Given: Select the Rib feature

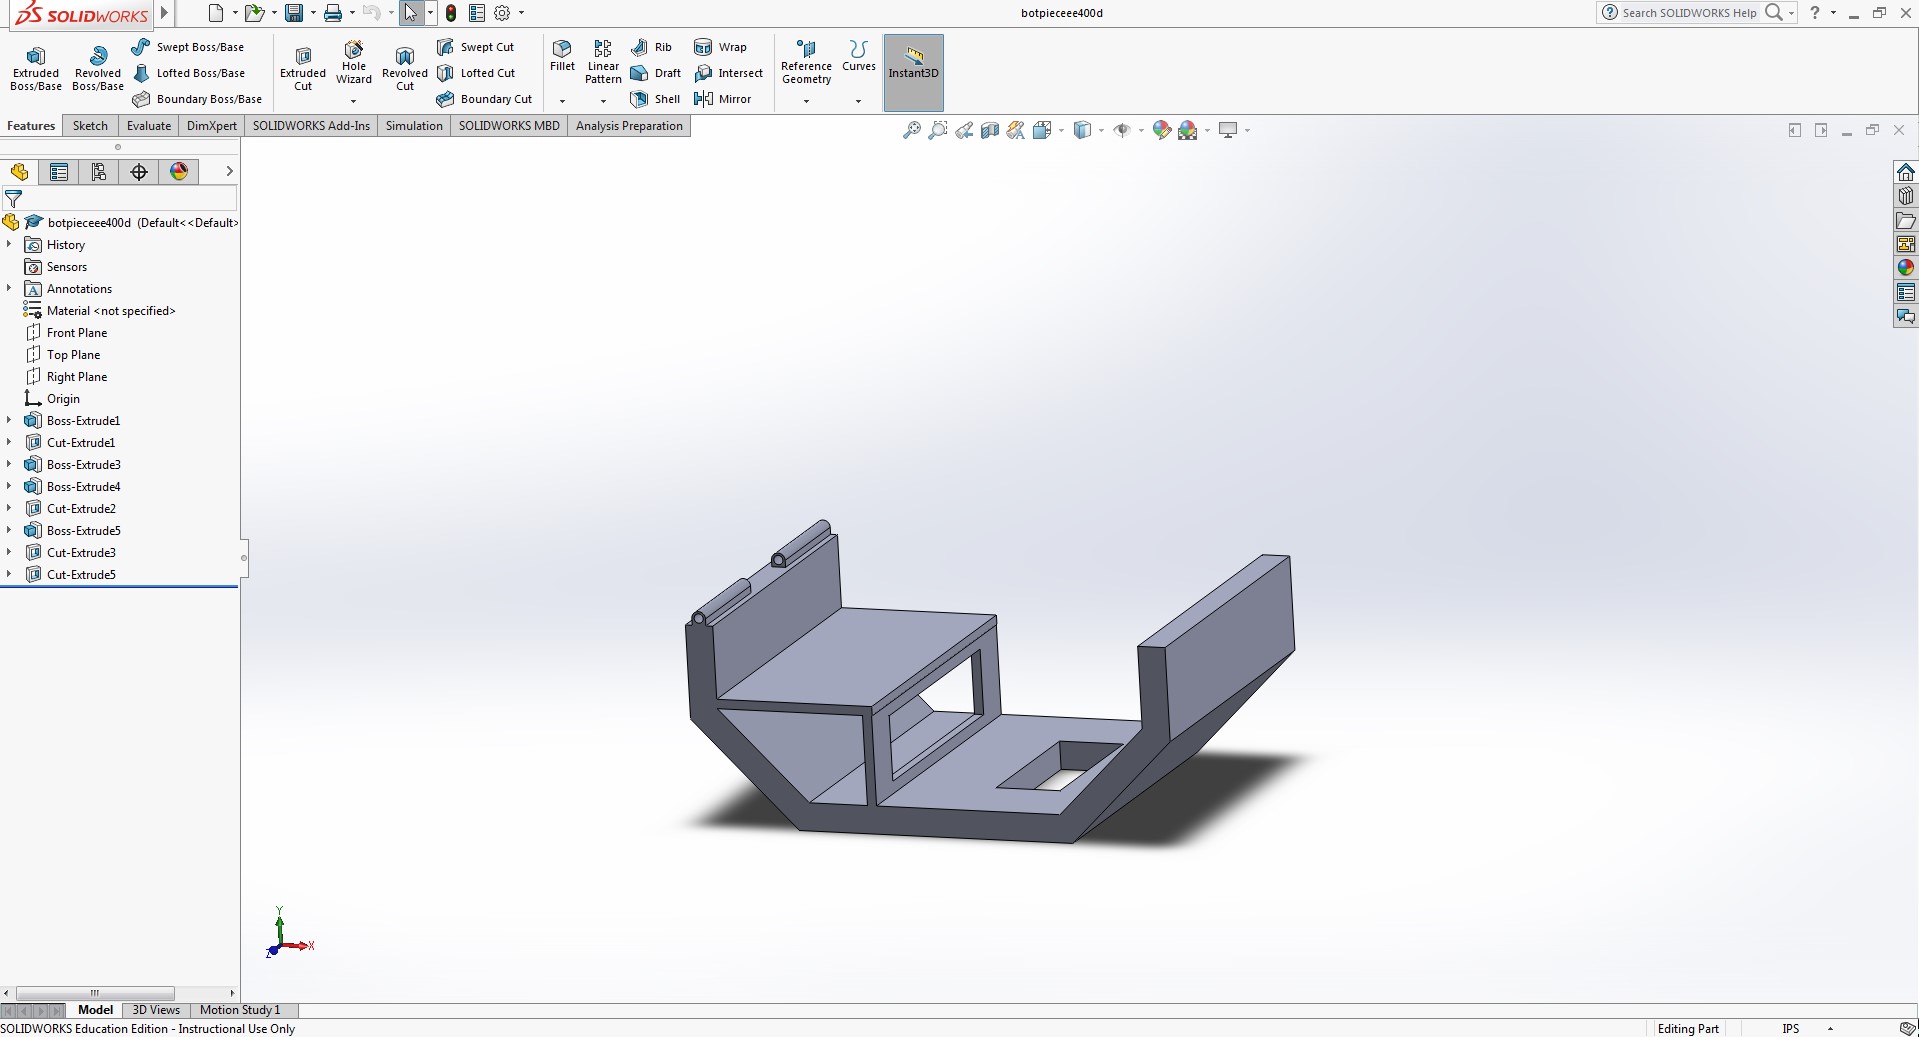Looking at the screenshot, I should (651, 47).
